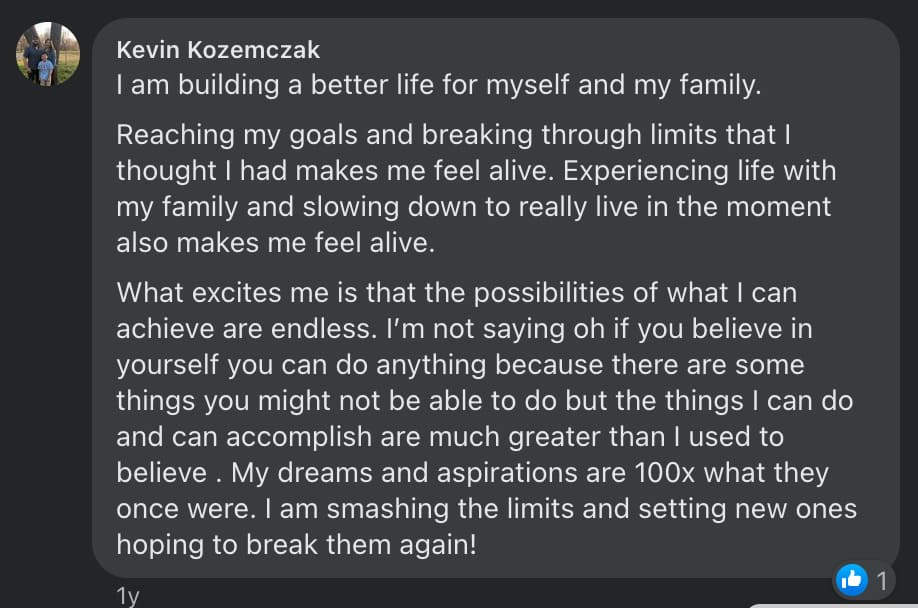Click the line starting 'yourself you can do anything'

460,365
